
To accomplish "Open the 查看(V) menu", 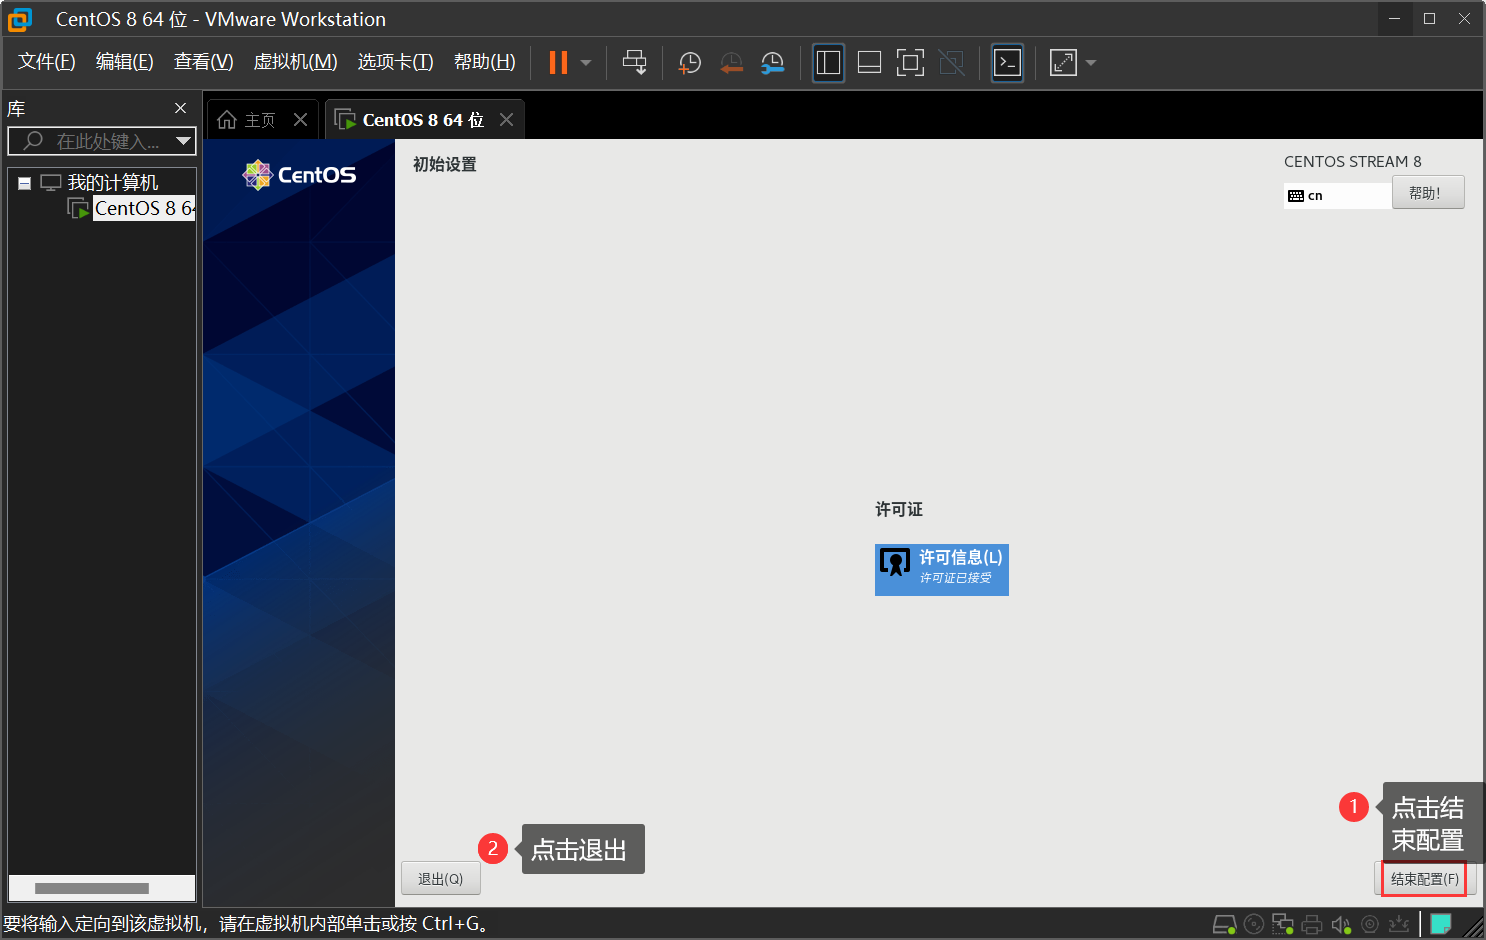I will click(x=204, y=62).
